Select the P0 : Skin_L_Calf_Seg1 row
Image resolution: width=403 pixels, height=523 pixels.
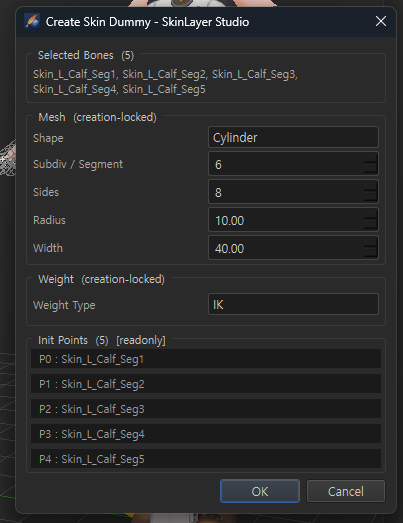coord(206,359)
